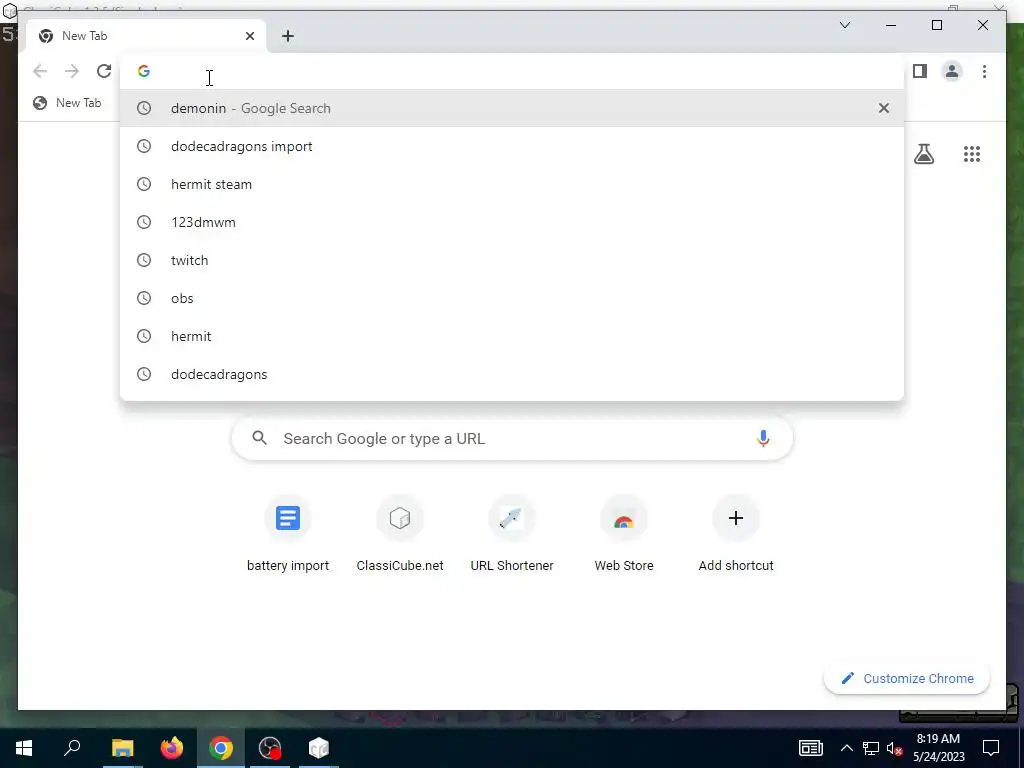Close the New Tab tab
The height and width of the screenshot is (768, 1024).
point(249,36)
